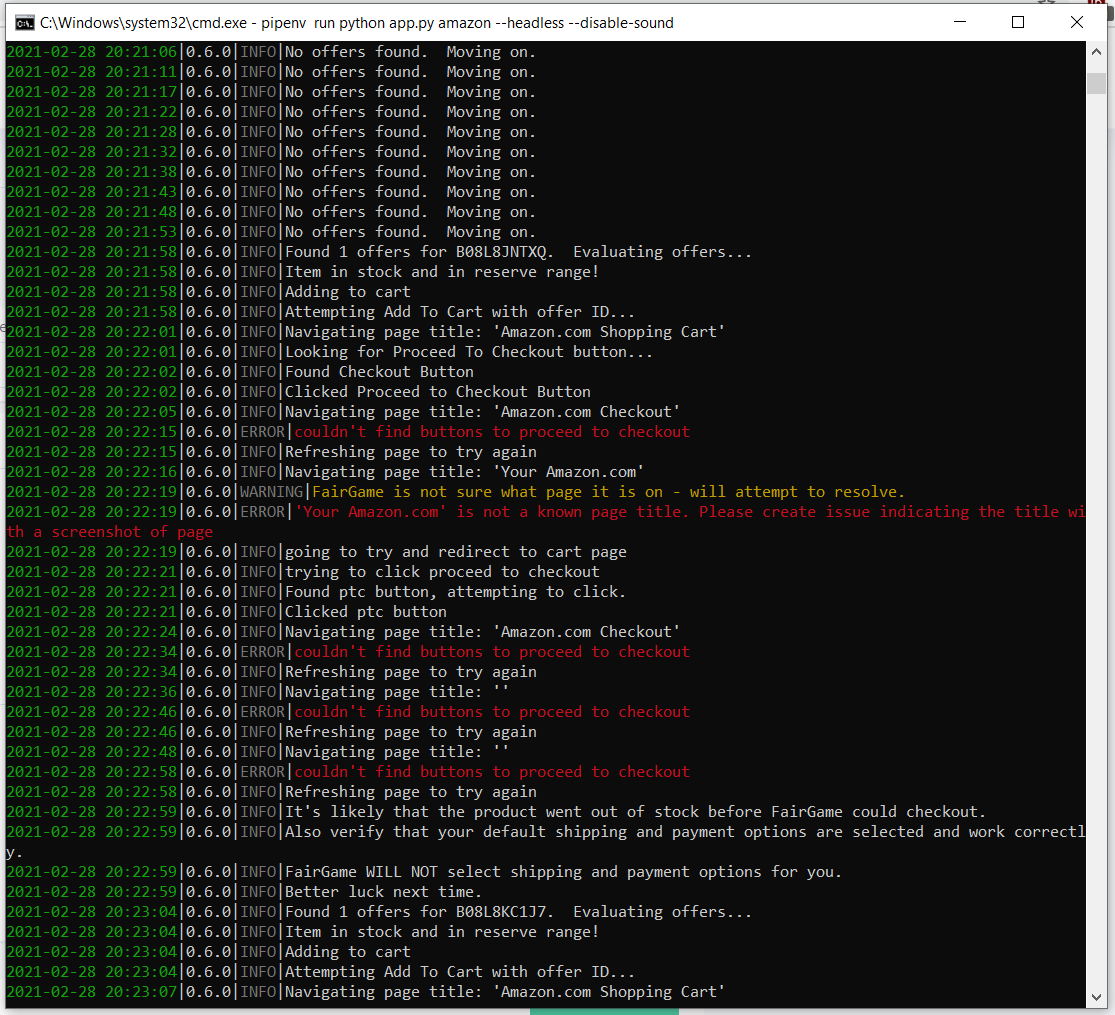1115x1015 pixels.
Task: Click 'Found 1 offers for B08L8JNTXQ' line
Action: [379, 252]
